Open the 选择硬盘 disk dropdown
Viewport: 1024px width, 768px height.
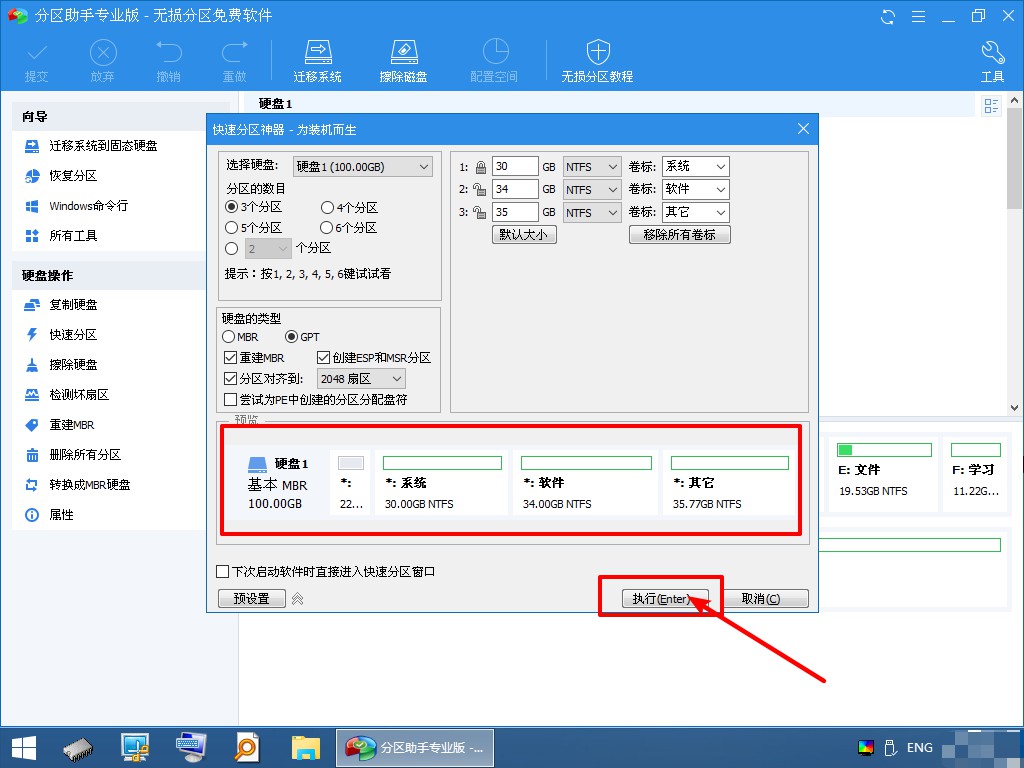coord(362,167)
